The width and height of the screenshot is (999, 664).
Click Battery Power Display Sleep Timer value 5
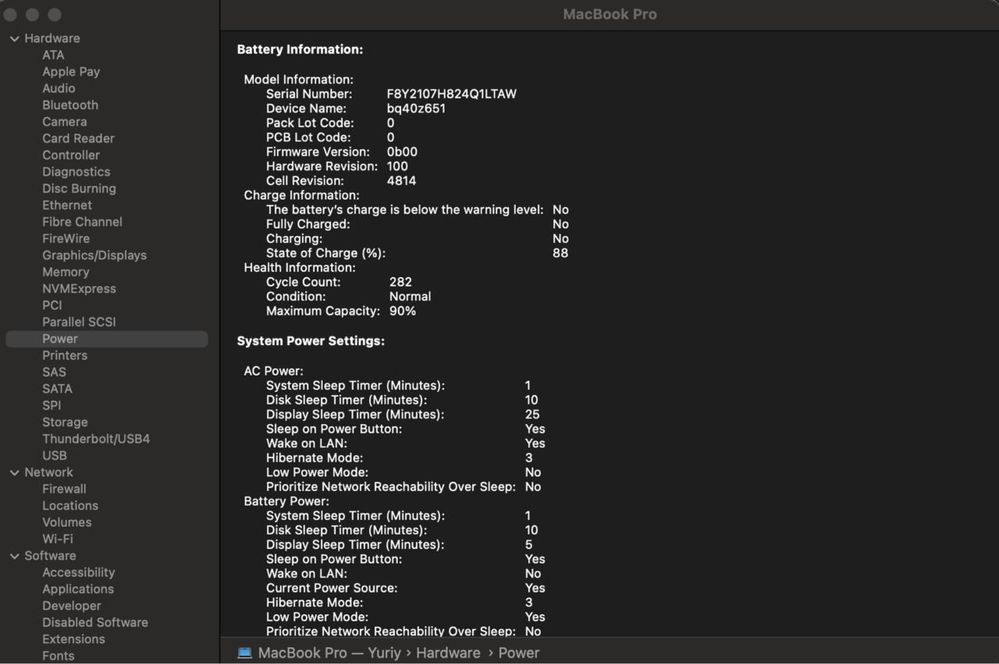point(529,545)
